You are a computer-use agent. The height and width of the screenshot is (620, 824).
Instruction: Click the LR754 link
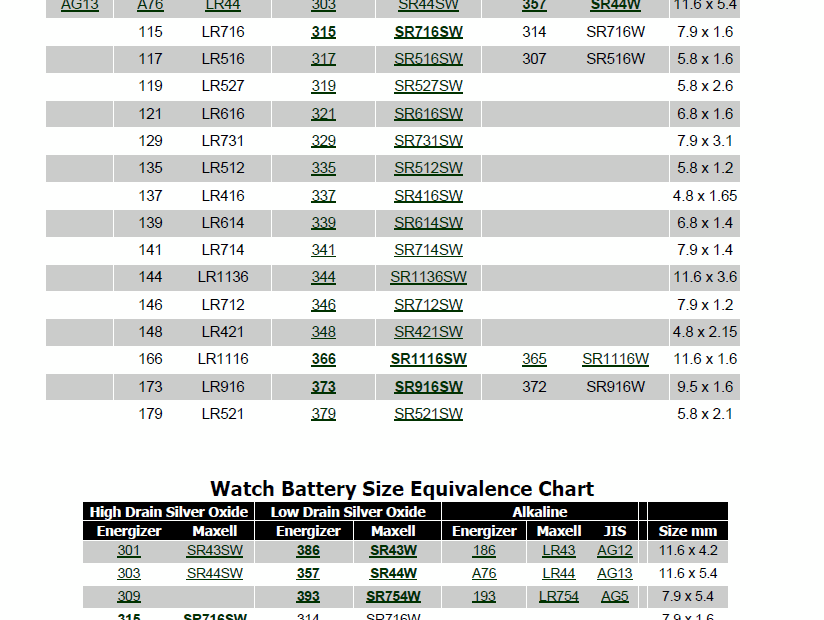[559, 596]
